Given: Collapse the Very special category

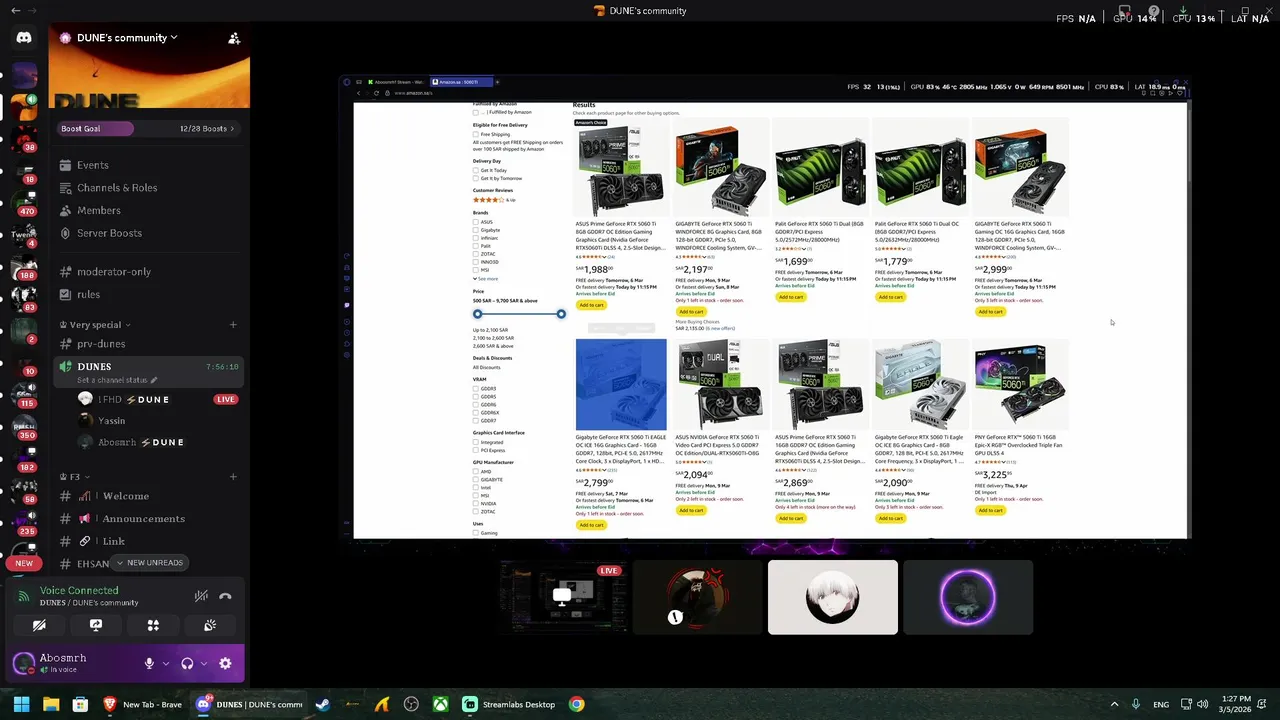Looking at the screenshot, I should (x=95, y=325).
